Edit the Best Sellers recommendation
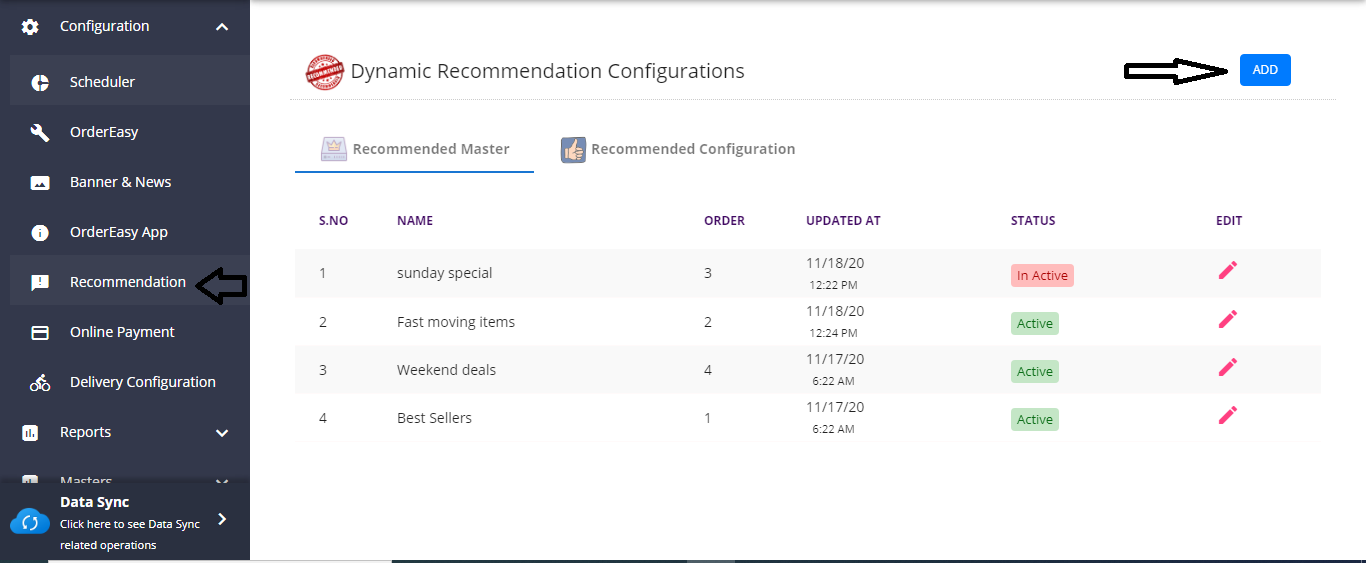Screen dimensions: 1366x563 (x=1228, y=415)
